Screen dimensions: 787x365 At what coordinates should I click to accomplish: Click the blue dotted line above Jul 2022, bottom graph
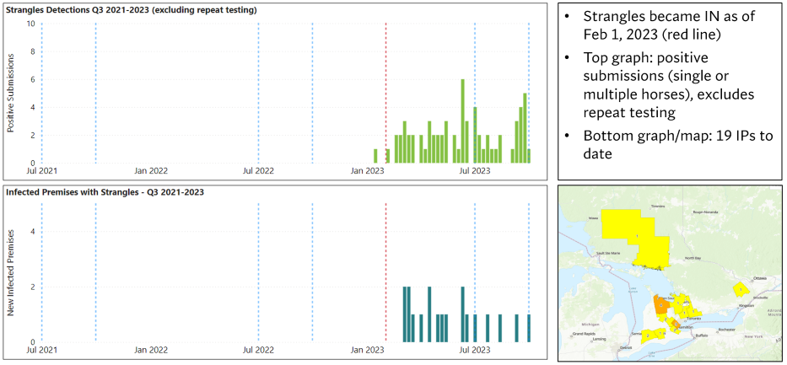(258, 272)
